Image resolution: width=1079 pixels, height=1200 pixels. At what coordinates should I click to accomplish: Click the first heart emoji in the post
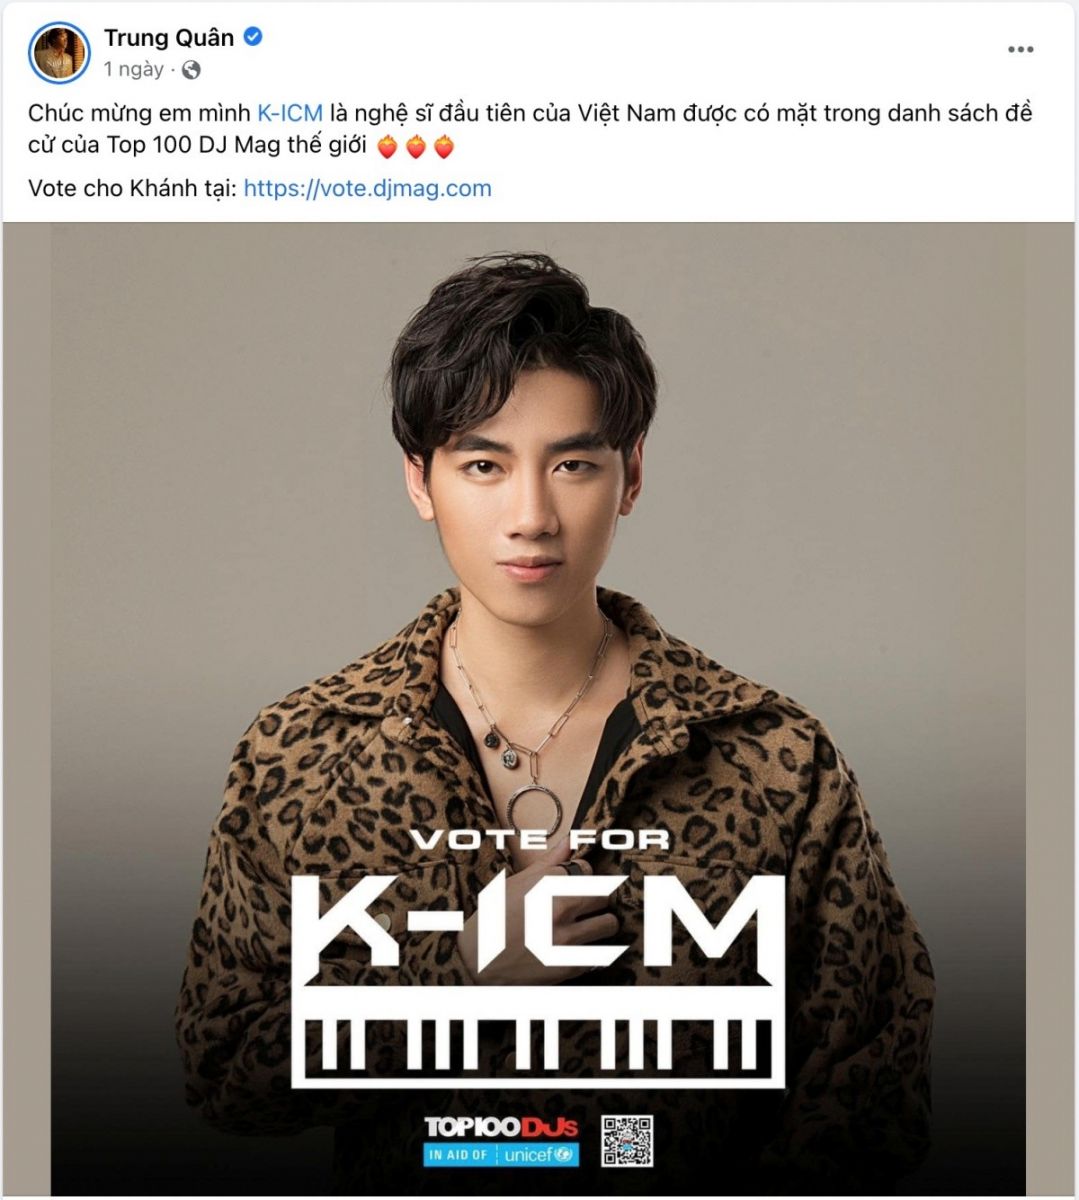coord(387,148)
